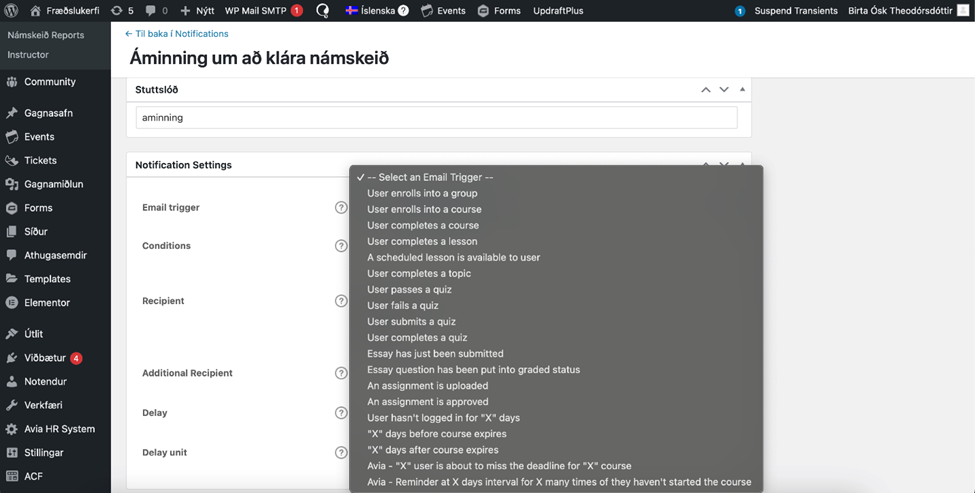The width and height of the screenshot is (975, 493).
Task: Click help icon beside Email trigger
Action: (341, 208)
